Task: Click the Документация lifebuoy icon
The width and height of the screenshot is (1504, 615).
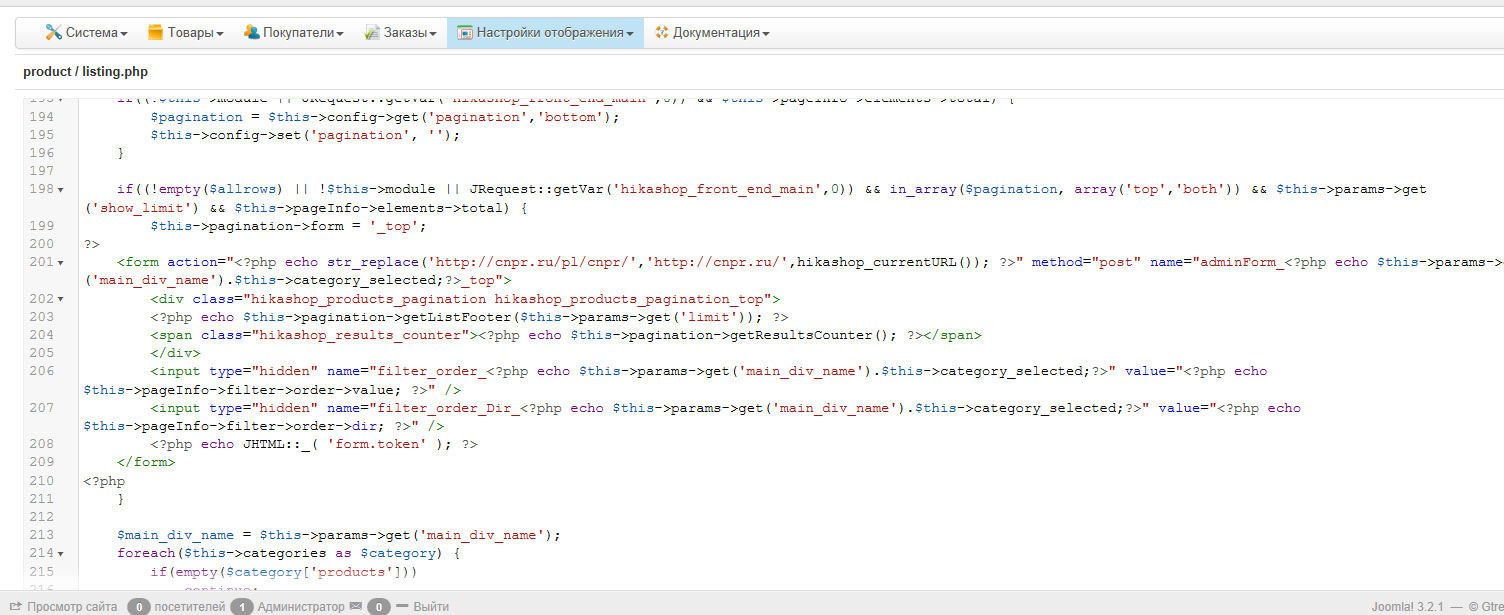Action: pyautogui.click(x=661, y=33)
